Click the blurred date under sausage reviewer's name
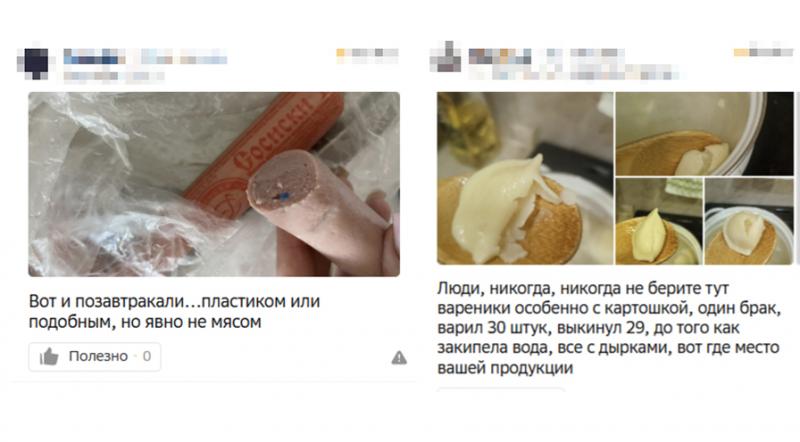Screen dimensions: 800x442 pyautogui.click(x=114, y=77)
